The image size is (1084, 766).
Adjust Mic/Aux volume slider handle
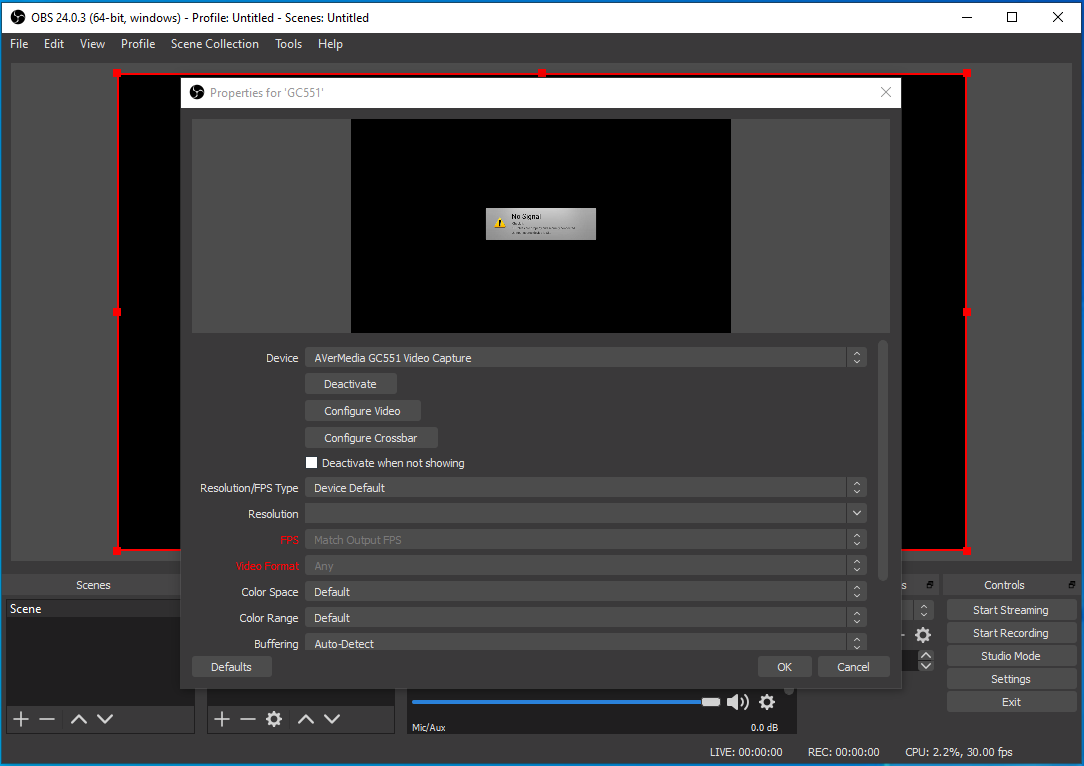click(711, 702)
